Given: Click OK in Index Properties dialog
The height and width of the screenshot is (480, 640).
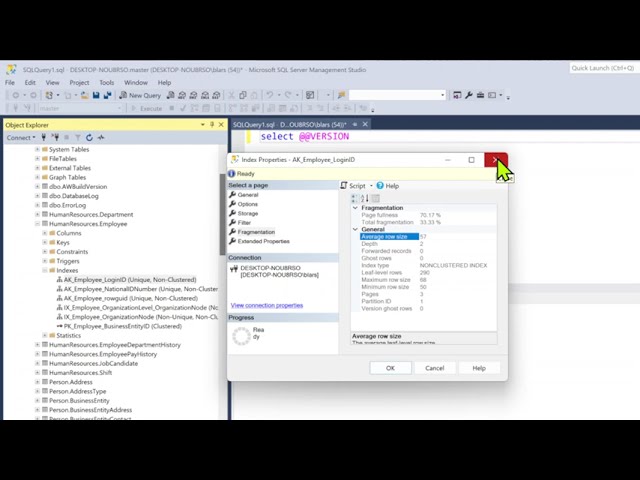Looking at the screenshot, I should 390,368.
